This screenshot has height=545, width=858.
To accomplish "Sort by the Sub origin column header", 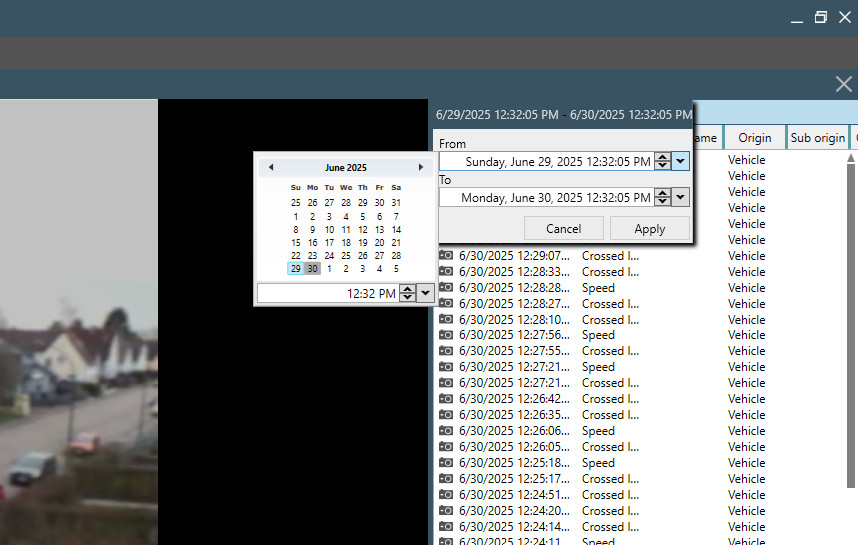I will 817,138.
